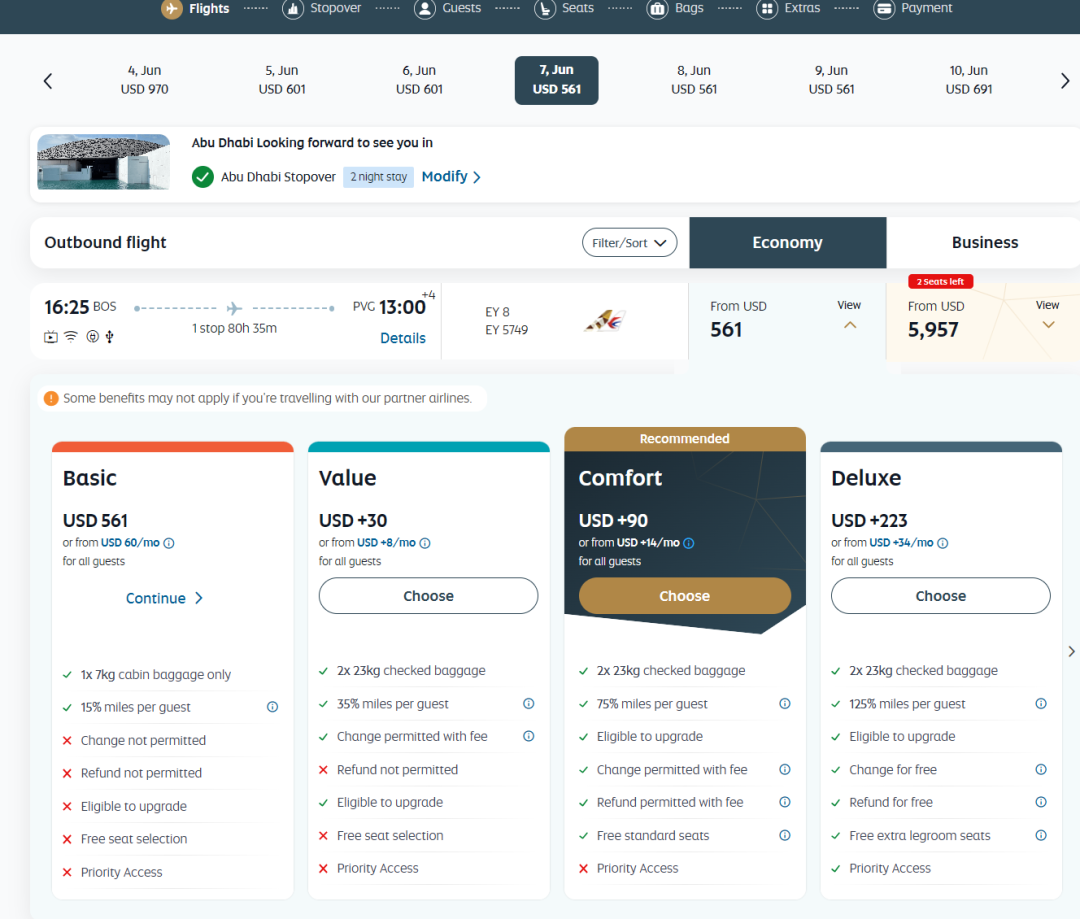The image size is (1080, 919).
Task: Click the Guests step icon
Action: 425,9
